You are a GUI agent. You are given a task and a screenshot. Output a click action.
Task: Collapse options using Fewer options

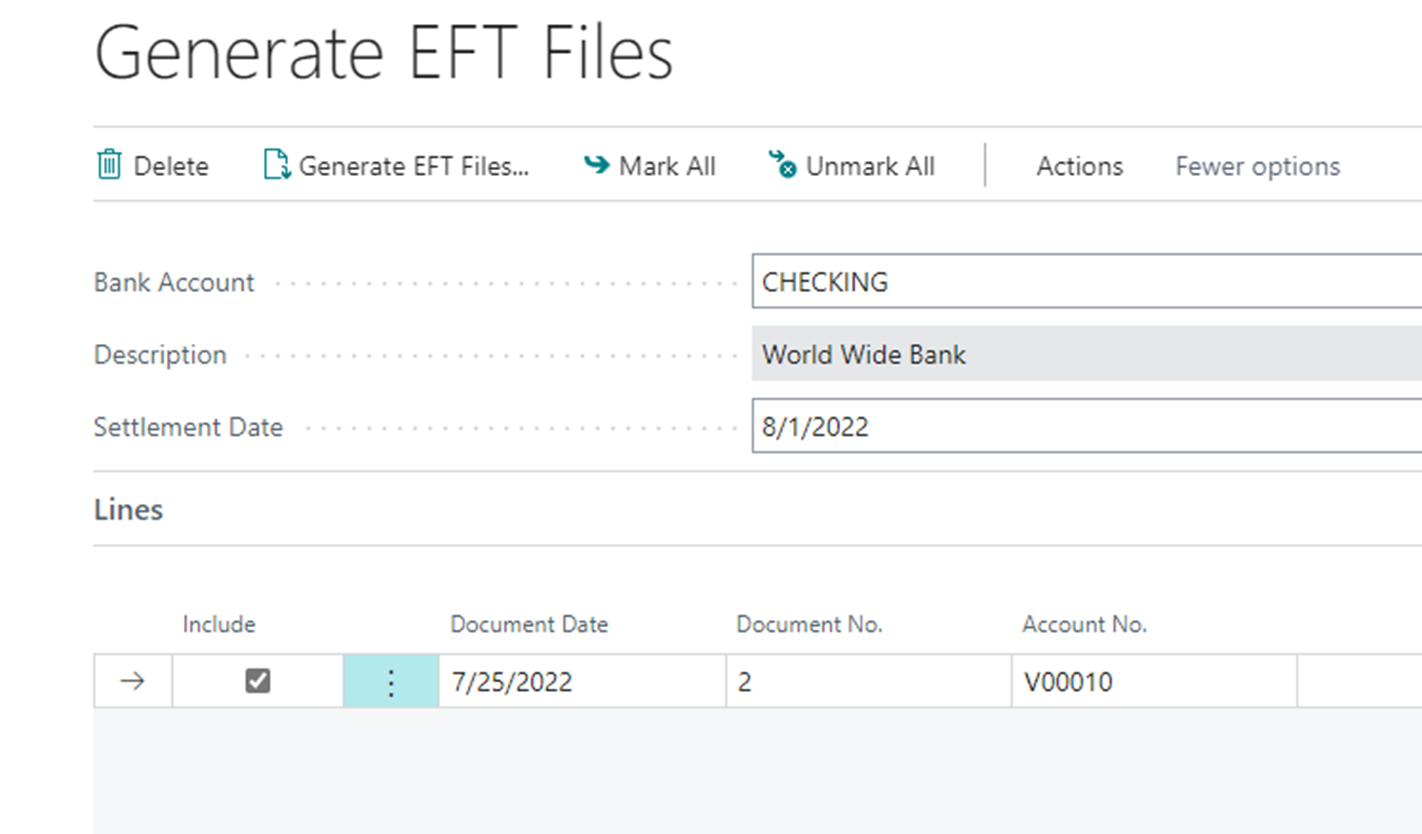click(1256, 165)
